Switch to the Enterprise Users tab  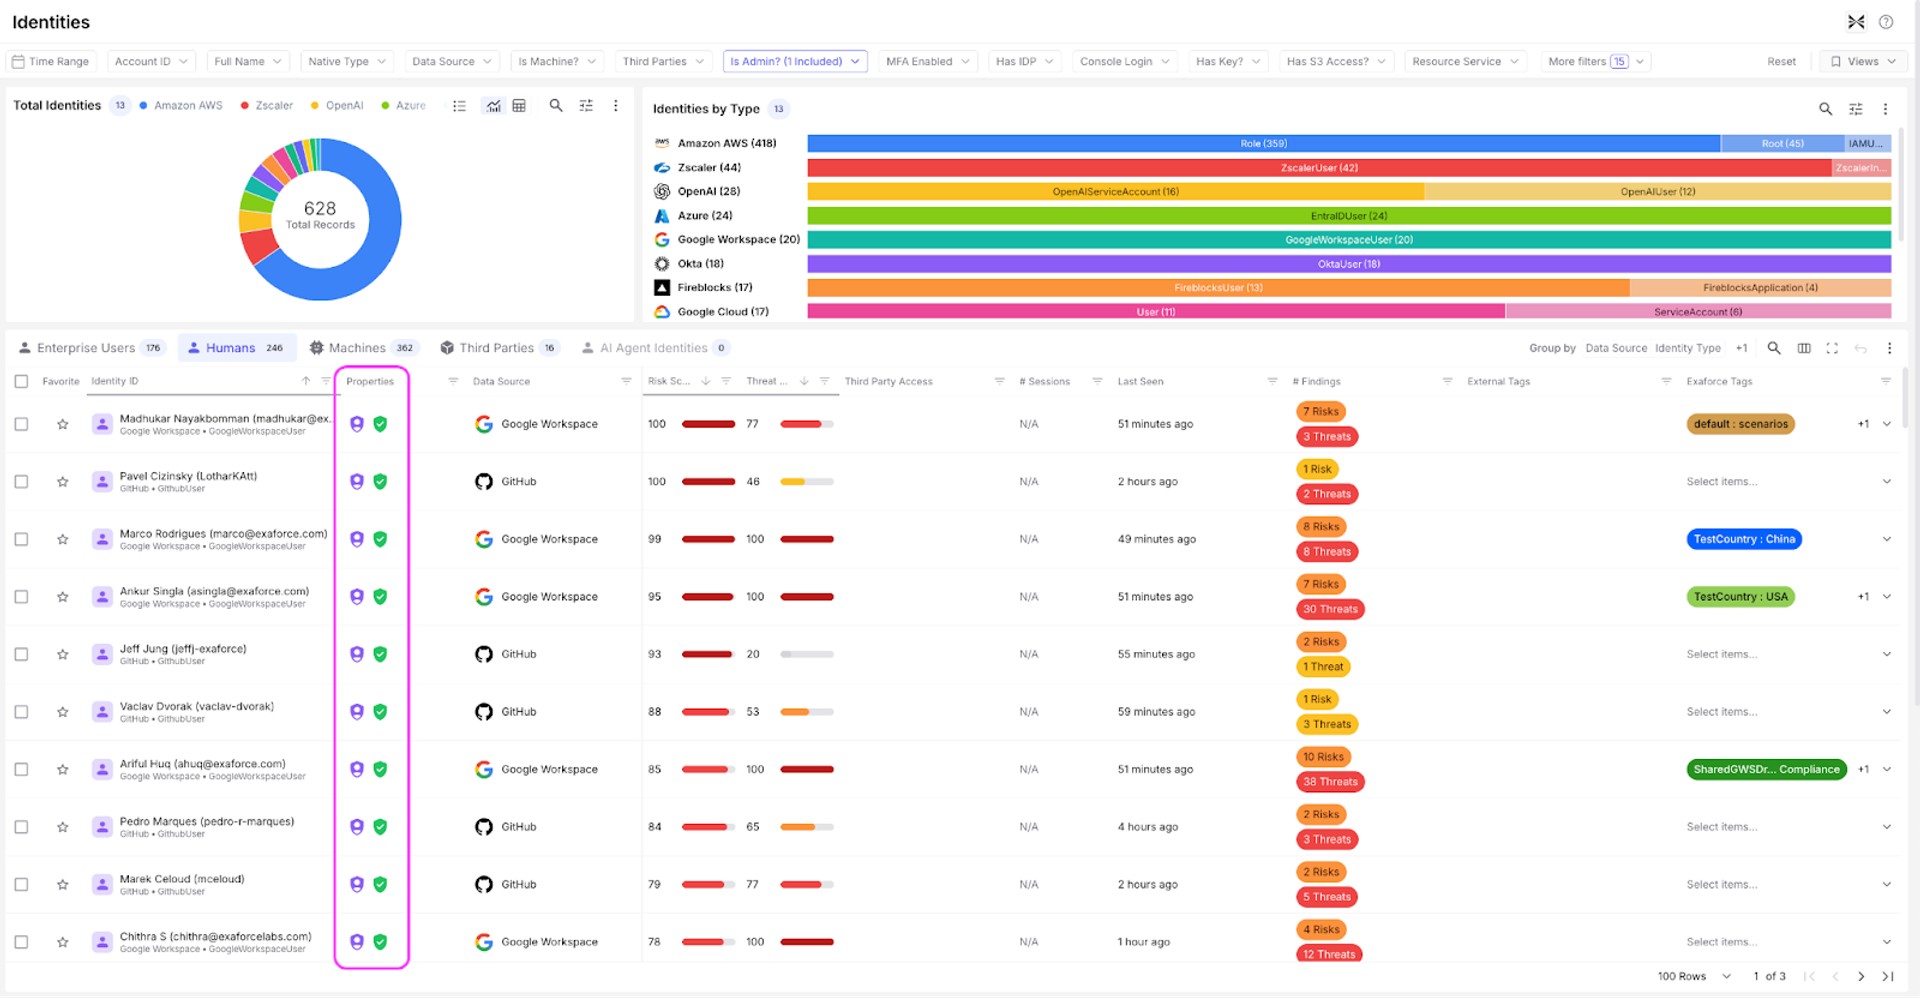[90, 348]
